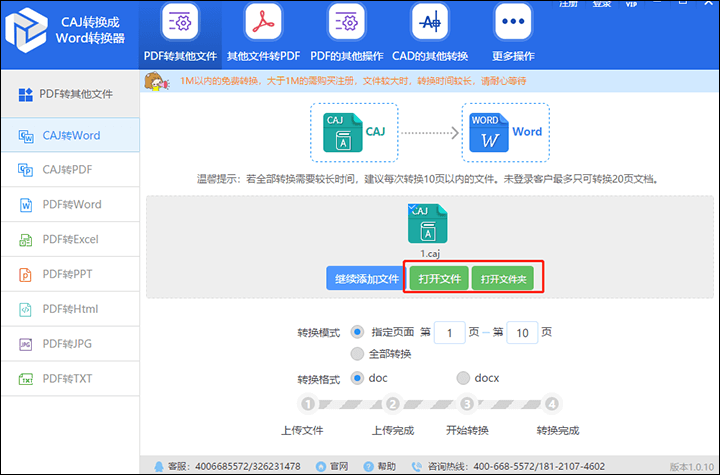Screen dimensions: 720x475
Task: Click the VIP link at top right
Action: [x=631, y=4]
